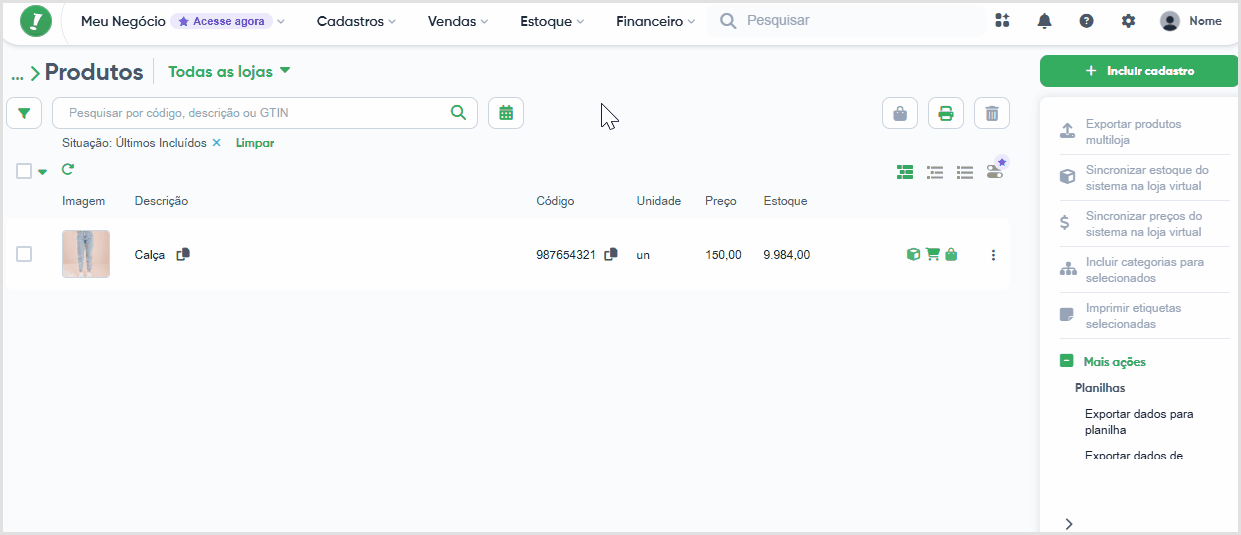This screenshot has width=1241, height=535.
Task: Open the settings gear icon
Action: click(1128, 21)
